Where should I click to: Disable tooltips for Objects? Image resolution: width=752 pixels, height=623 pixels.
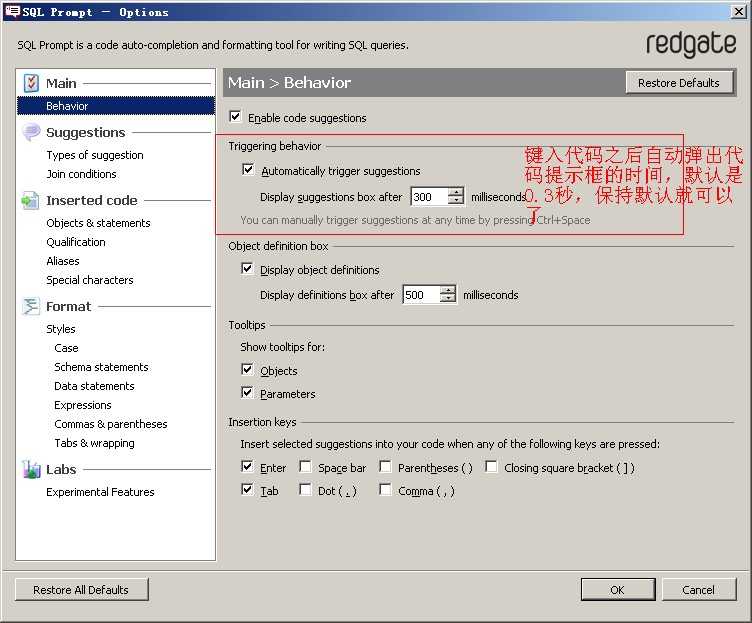click(247, 369)
